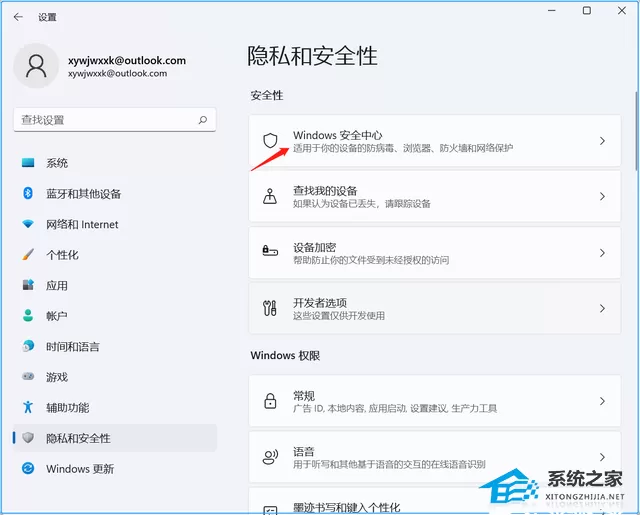Expand Windows 安全中心 chevron
The image size is (640, 515).
pos(602,141)
